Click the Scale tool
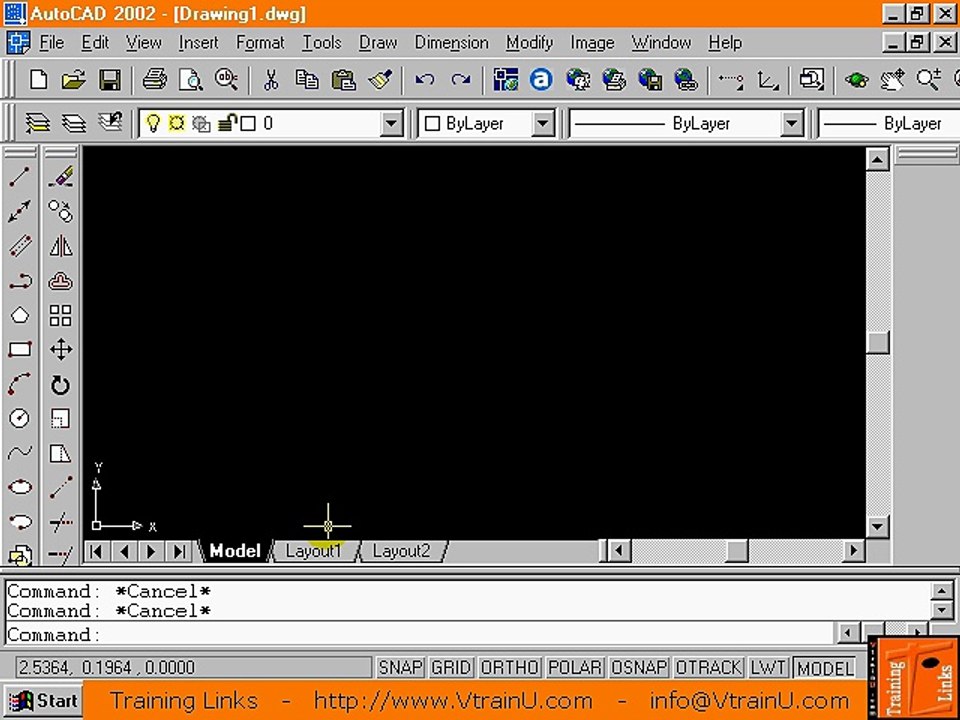This screenshot has height=720, width=960. tap(61, 419)
